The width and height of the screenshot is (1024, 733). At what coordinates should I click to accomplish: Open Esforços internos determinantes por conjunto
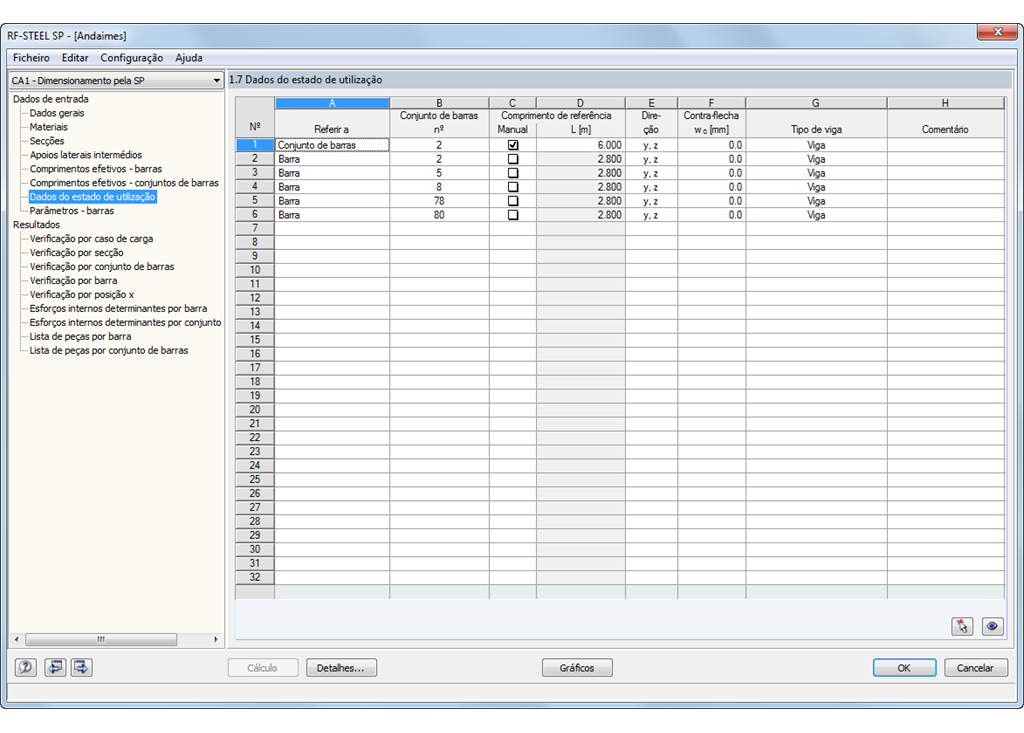125,323
